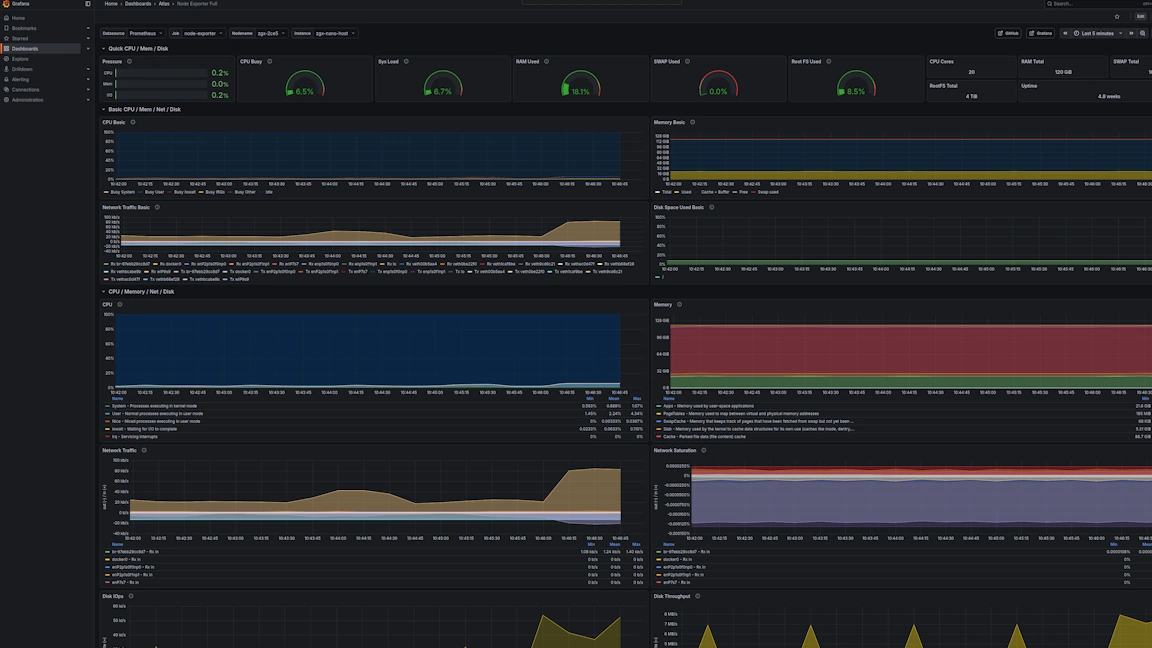This screenshot has width=1152, height=648.
Task: Open Explore from the sidebar
Action: point(20,59)
